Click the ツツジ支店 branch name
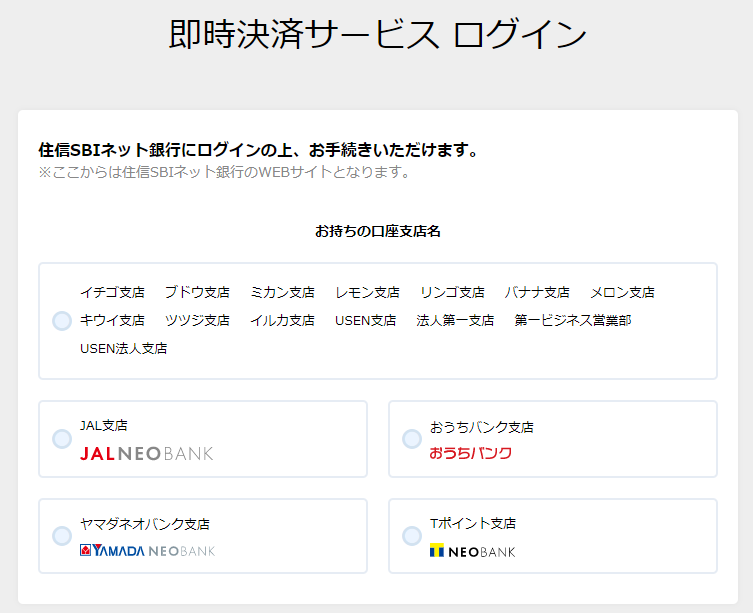 click(197, 320)
